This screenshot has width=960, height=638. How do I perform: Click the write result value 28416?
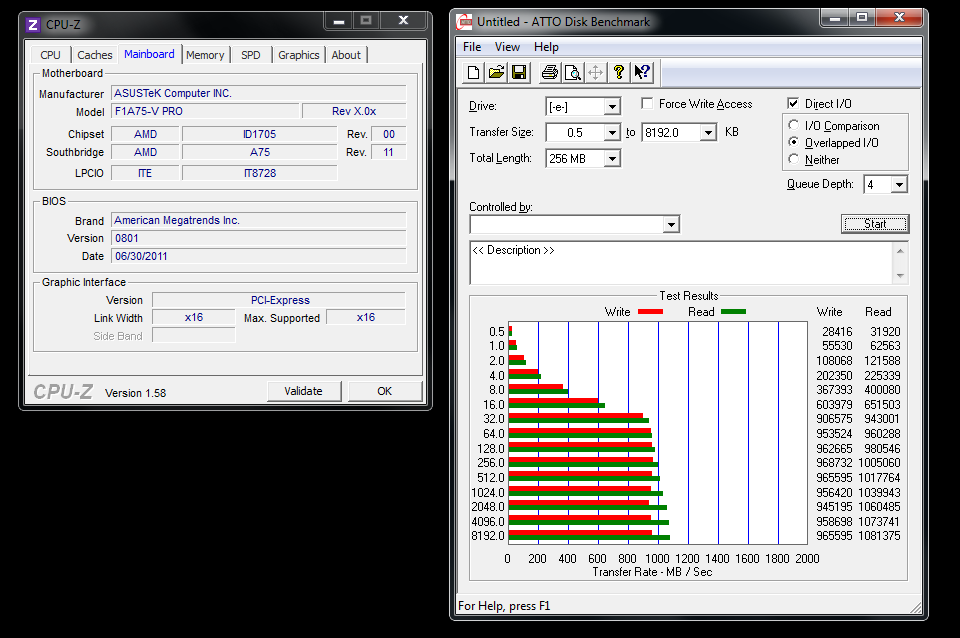[837, 331]
